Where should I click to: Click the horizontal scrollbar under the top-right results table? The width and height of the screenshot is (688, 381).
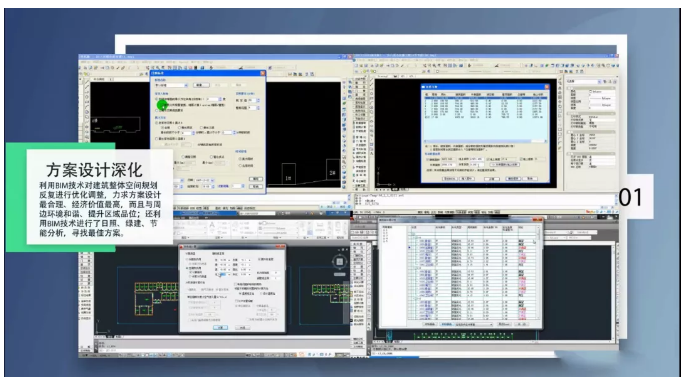[x=486, y=141]
